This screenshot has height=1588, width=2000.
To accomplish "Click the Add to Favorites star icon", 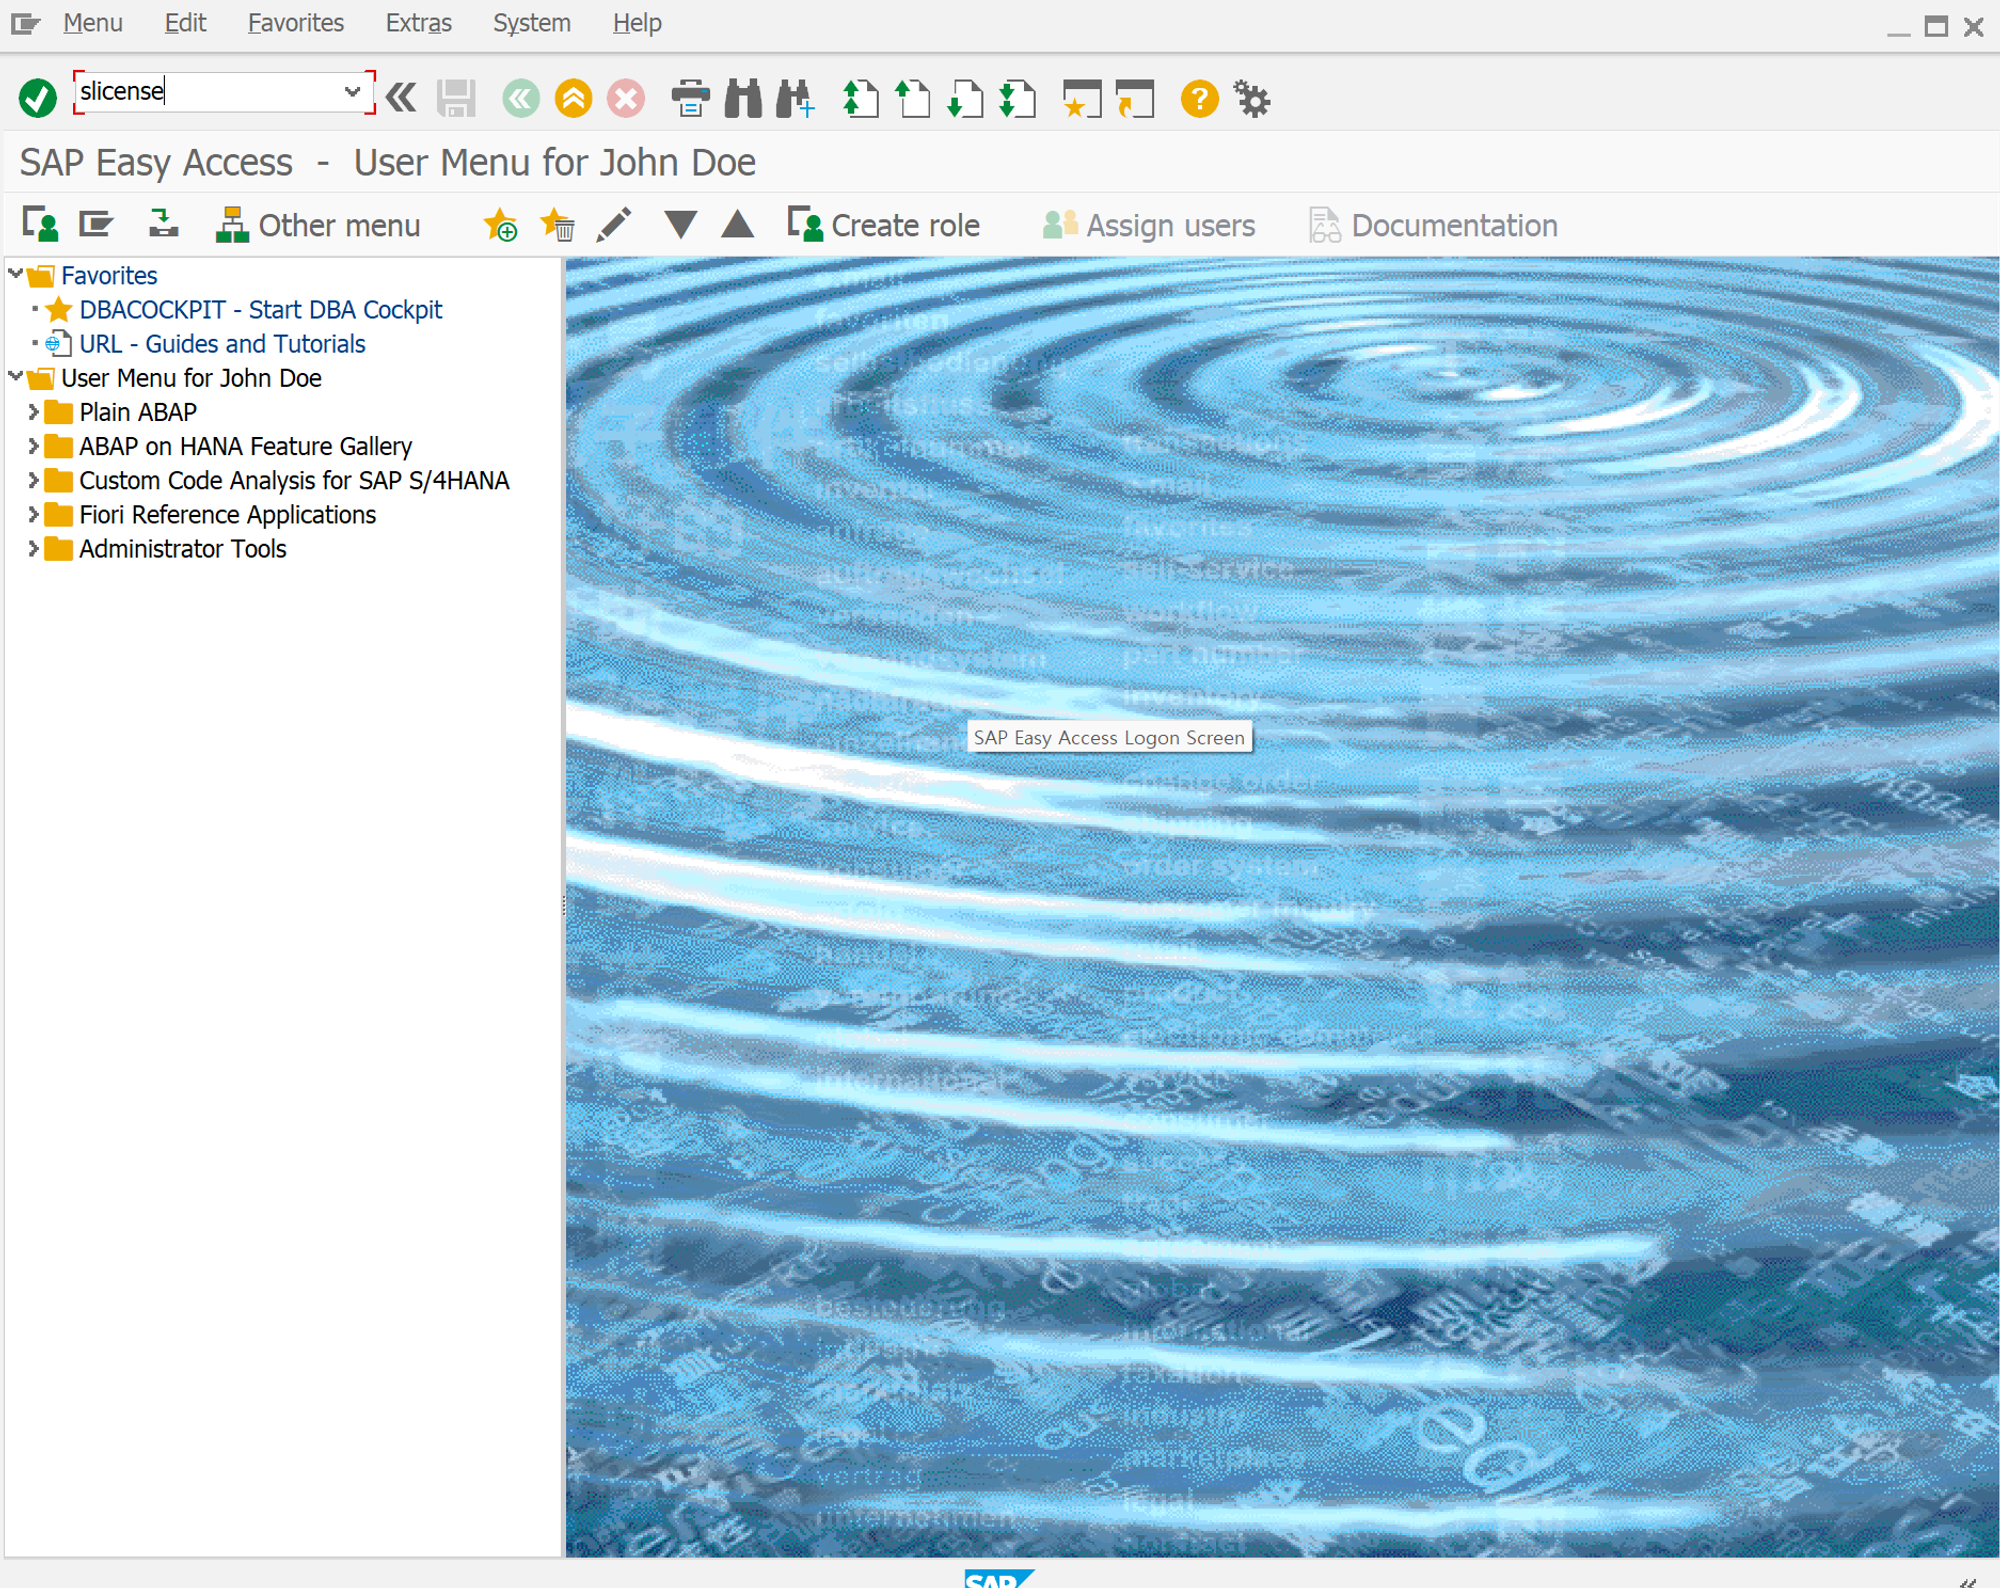I will [500, 225].
